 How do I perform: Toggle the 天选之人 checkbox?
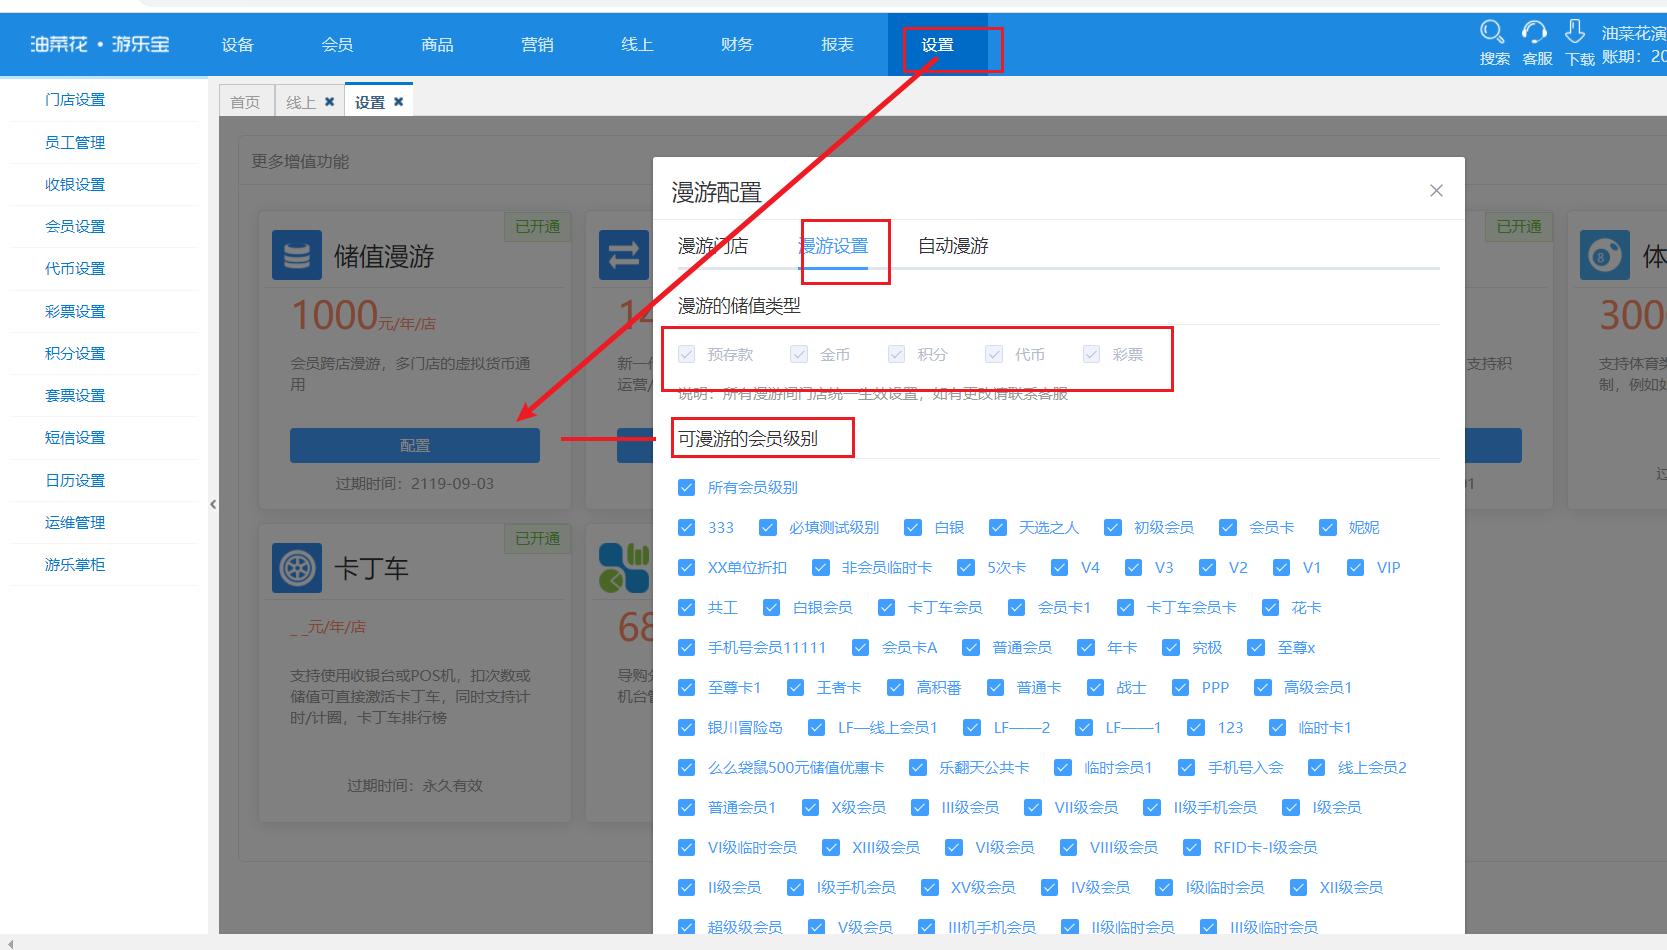click(x=997, y=528)
